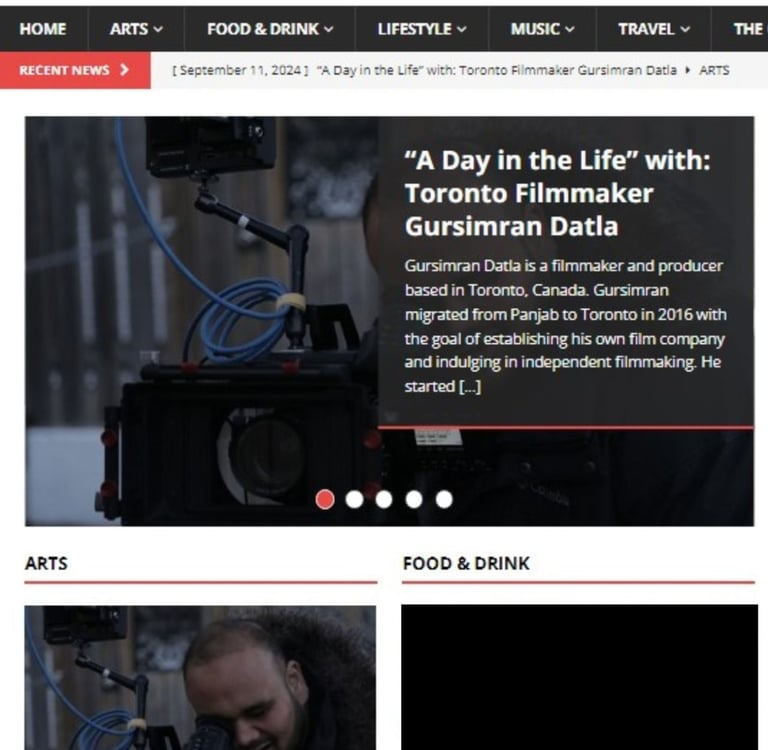
Task: Click the ARTS category link in ticker
Action: click(714, 70)
